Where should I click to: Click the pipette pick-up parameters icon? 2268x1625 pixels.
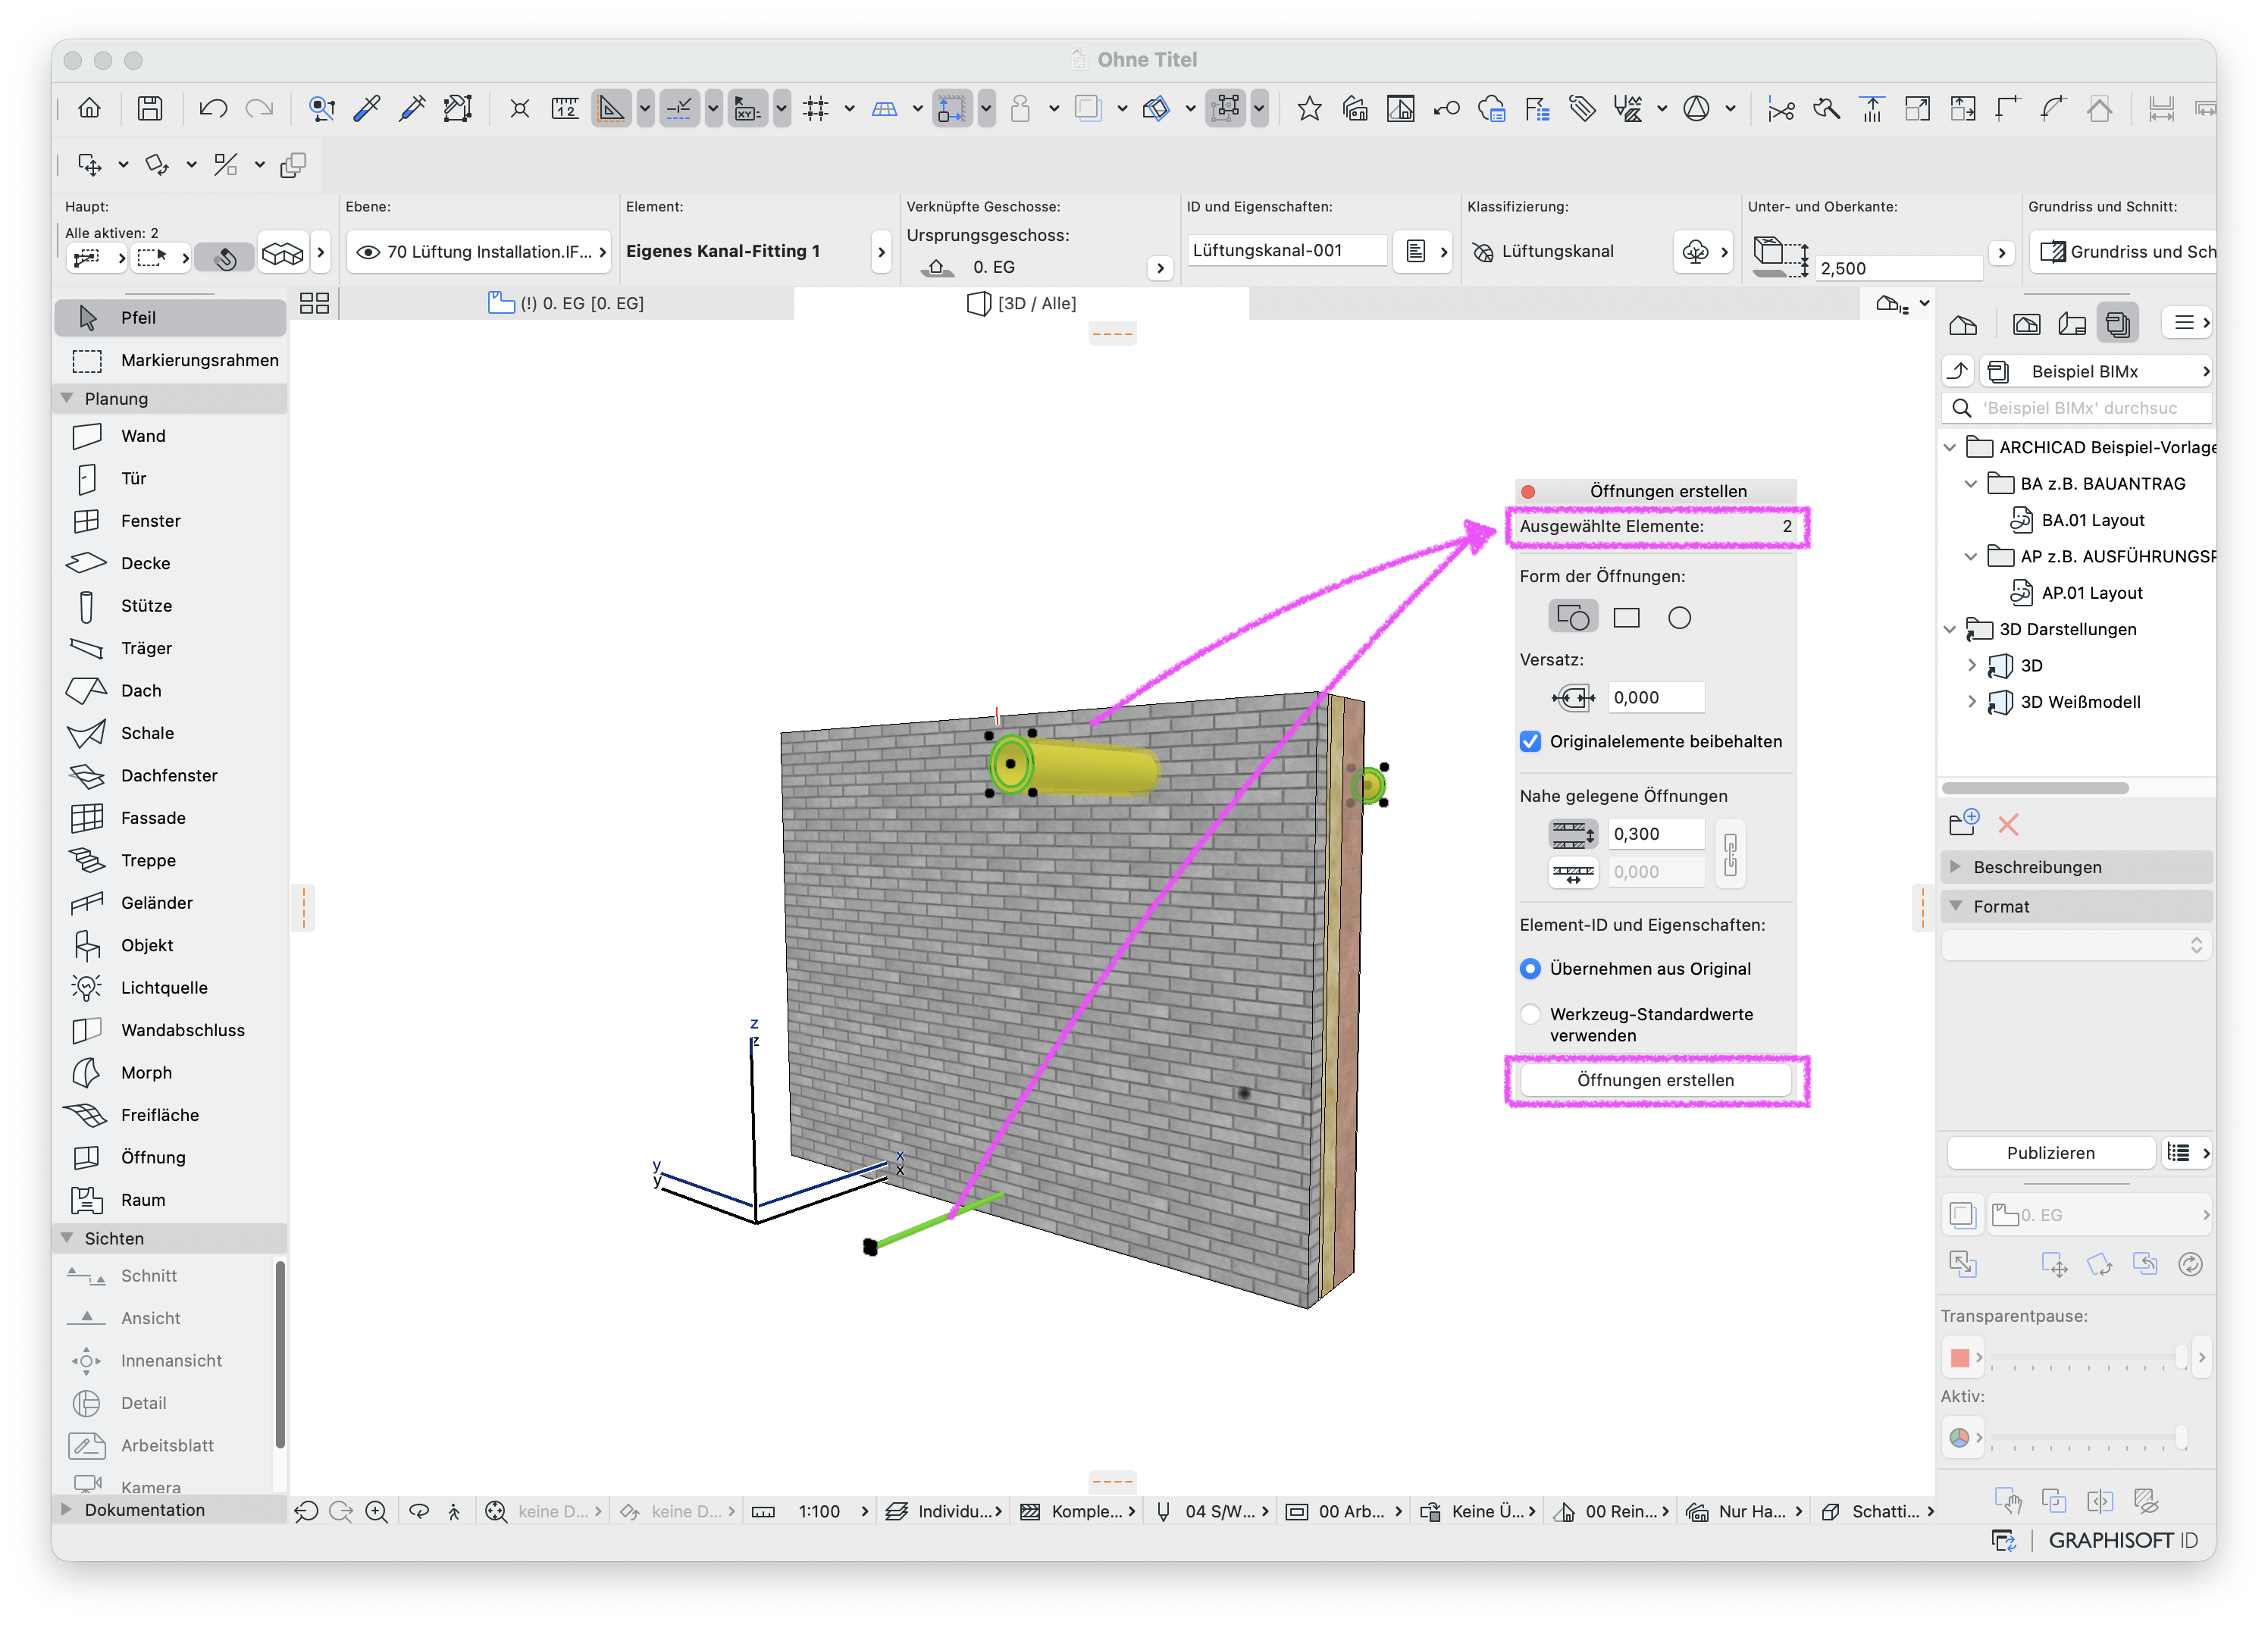pos(366,108)
